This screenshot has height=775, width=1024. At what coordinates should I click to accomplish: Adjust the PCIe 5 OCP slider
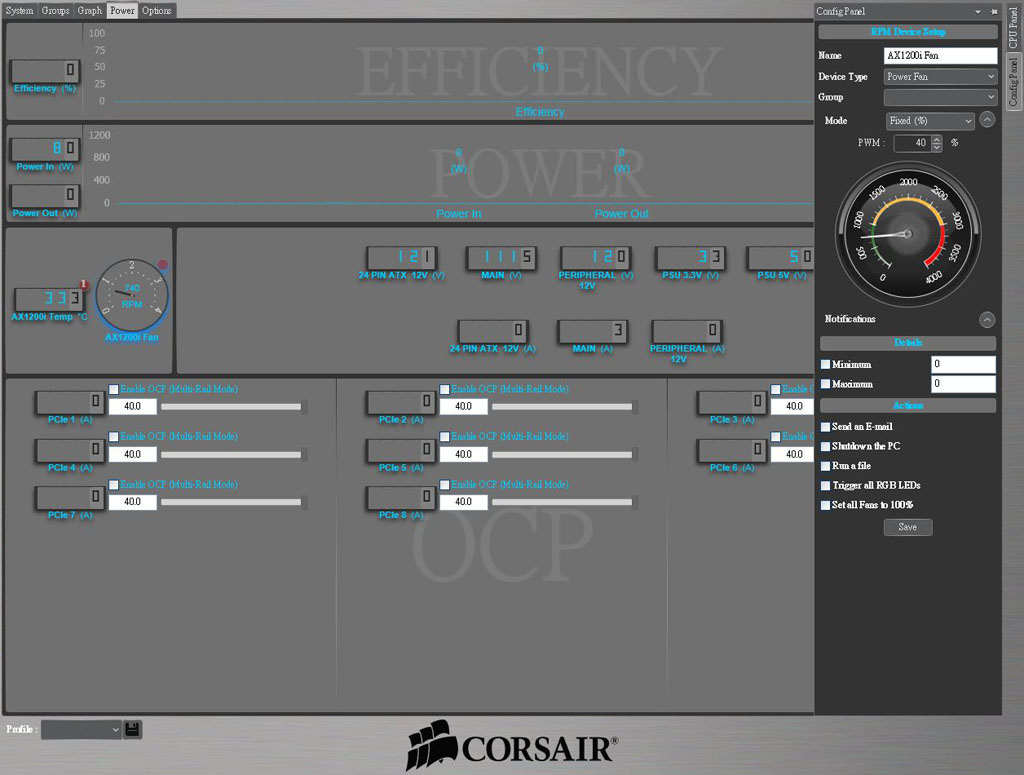565,454
